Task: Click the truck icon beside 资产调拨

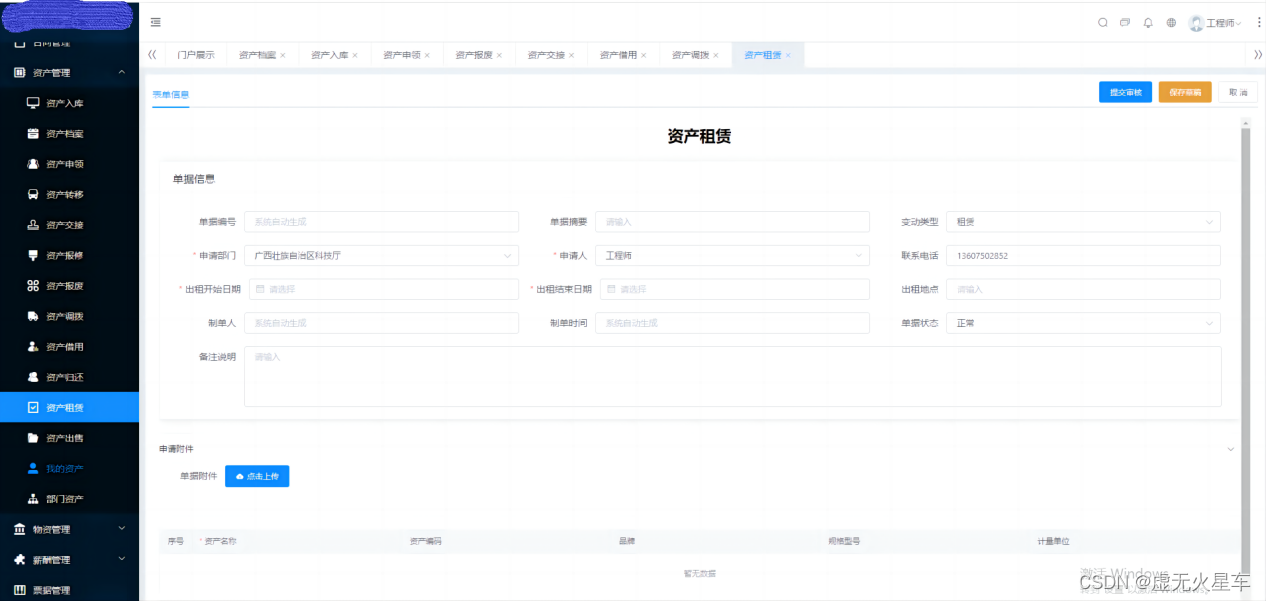Action: point(33,316)
